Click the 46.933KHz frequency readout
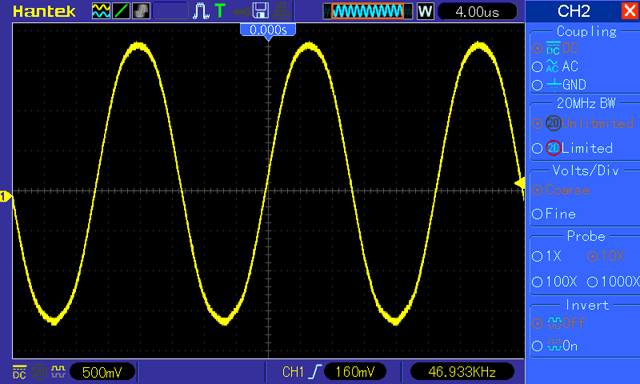This screenshot has width=640, height=384. pyautogui.click(x=462, y=372)
